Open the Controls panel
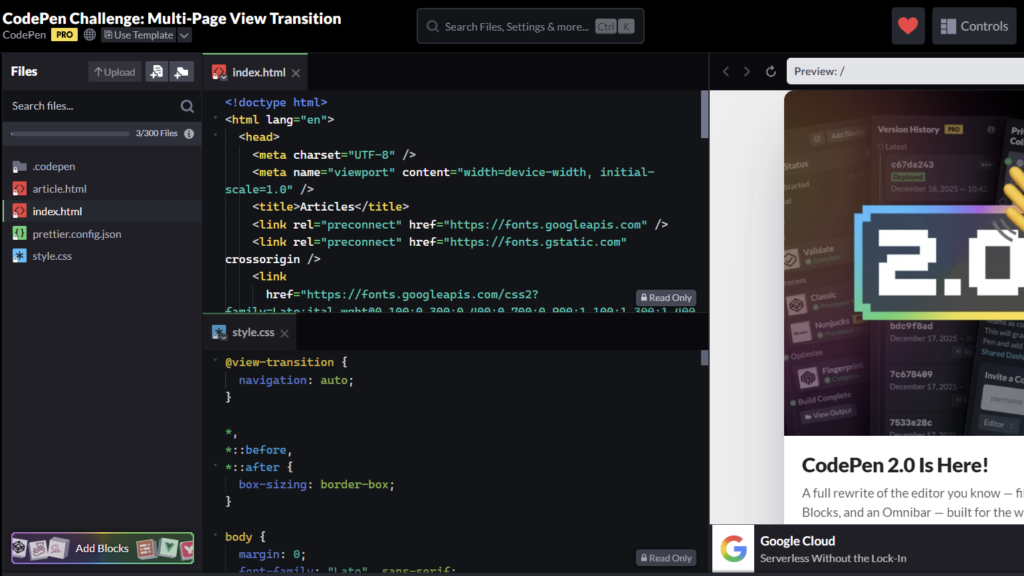Image resolution: width=1024 pixels, height=576 pixels. (974, 26)
